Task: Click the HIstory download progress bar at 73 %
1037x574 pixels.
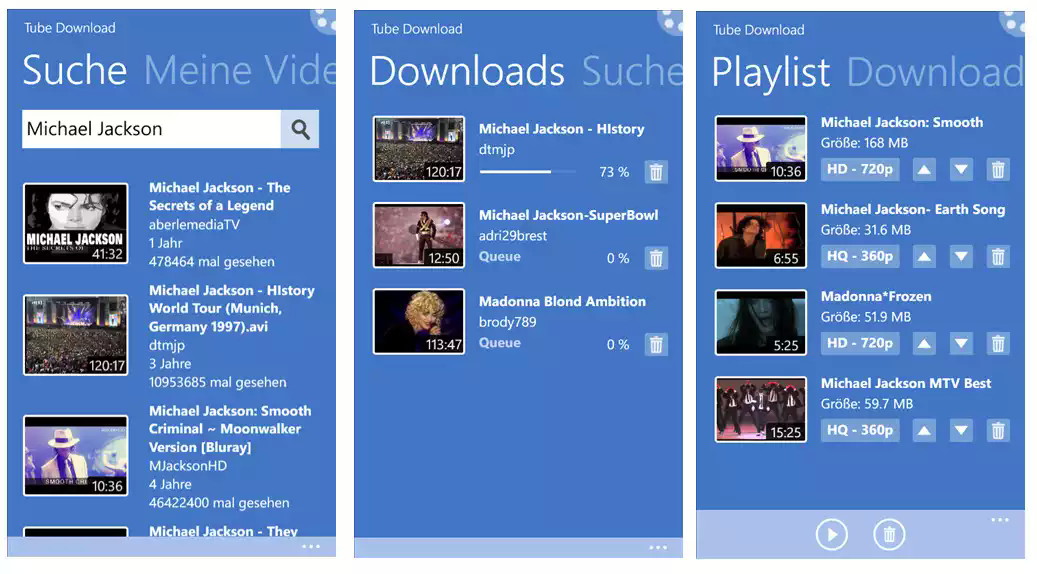Action: point(528,172)
